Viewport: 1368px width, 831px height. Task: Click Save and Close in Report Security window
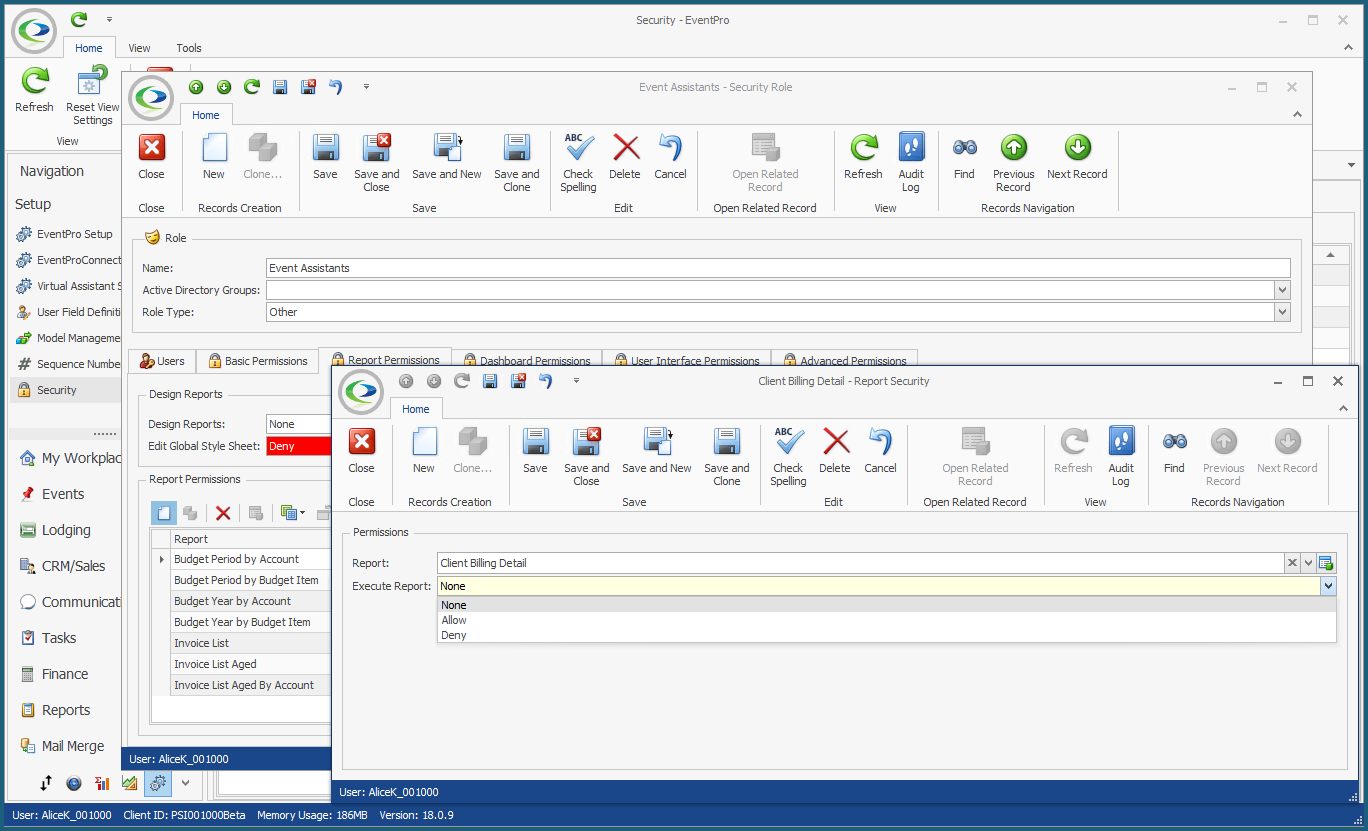pos(586,457)
